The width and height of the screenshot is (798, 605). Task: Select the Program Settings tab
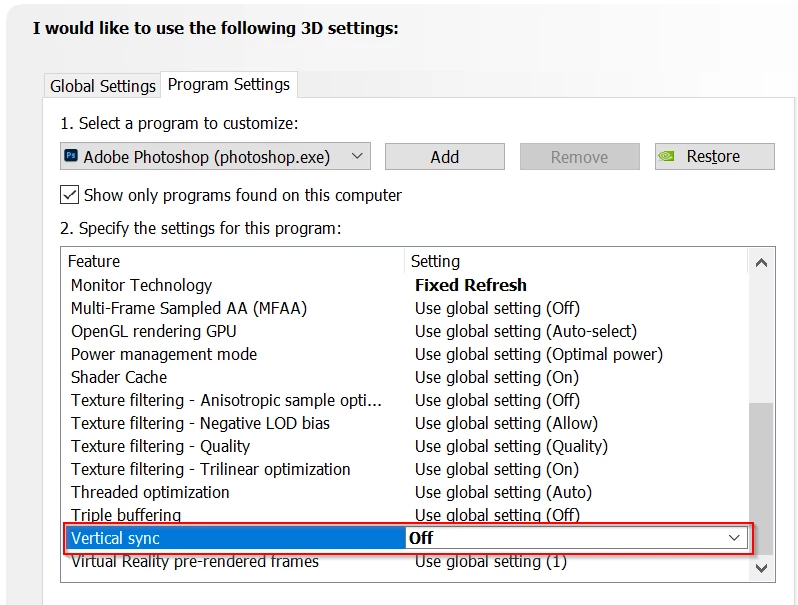coord(229,84)
